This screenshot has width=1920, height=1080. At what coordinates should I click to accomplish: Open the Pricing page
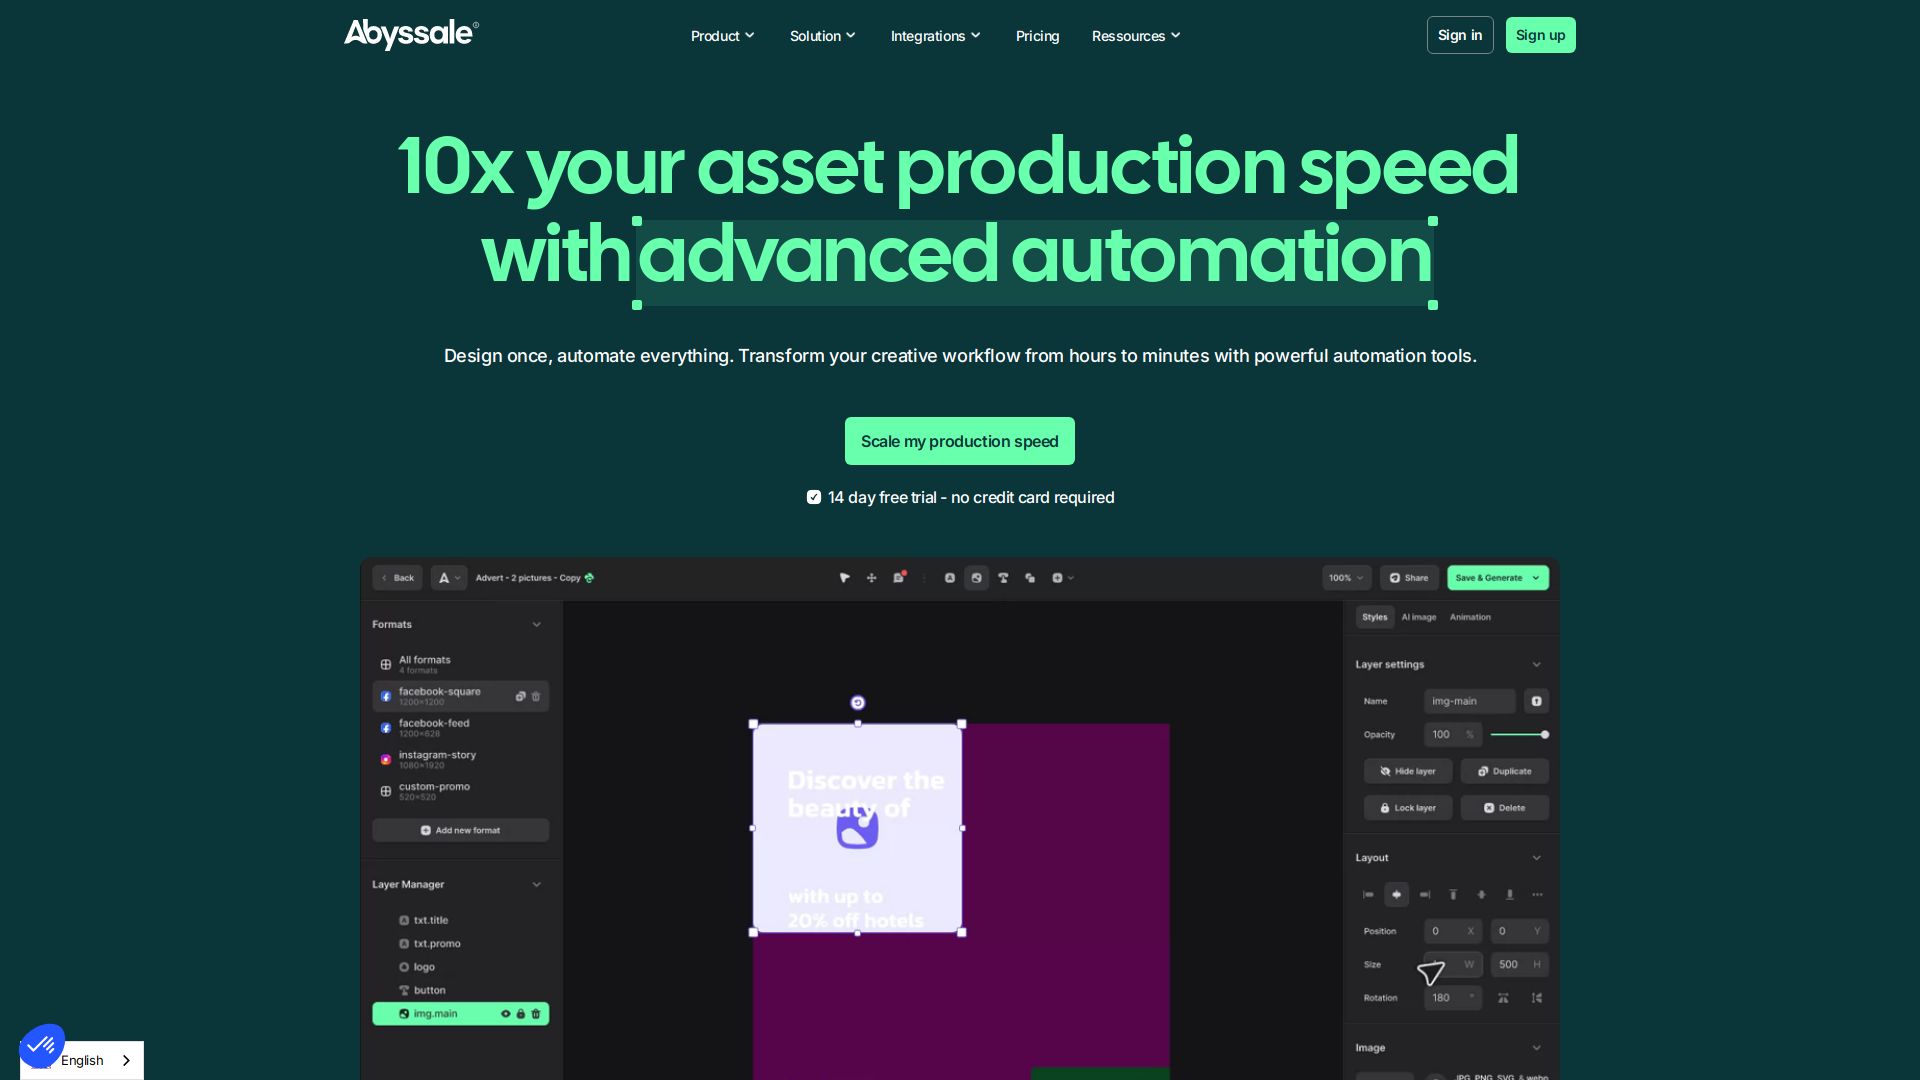(x=1037, y=36)
